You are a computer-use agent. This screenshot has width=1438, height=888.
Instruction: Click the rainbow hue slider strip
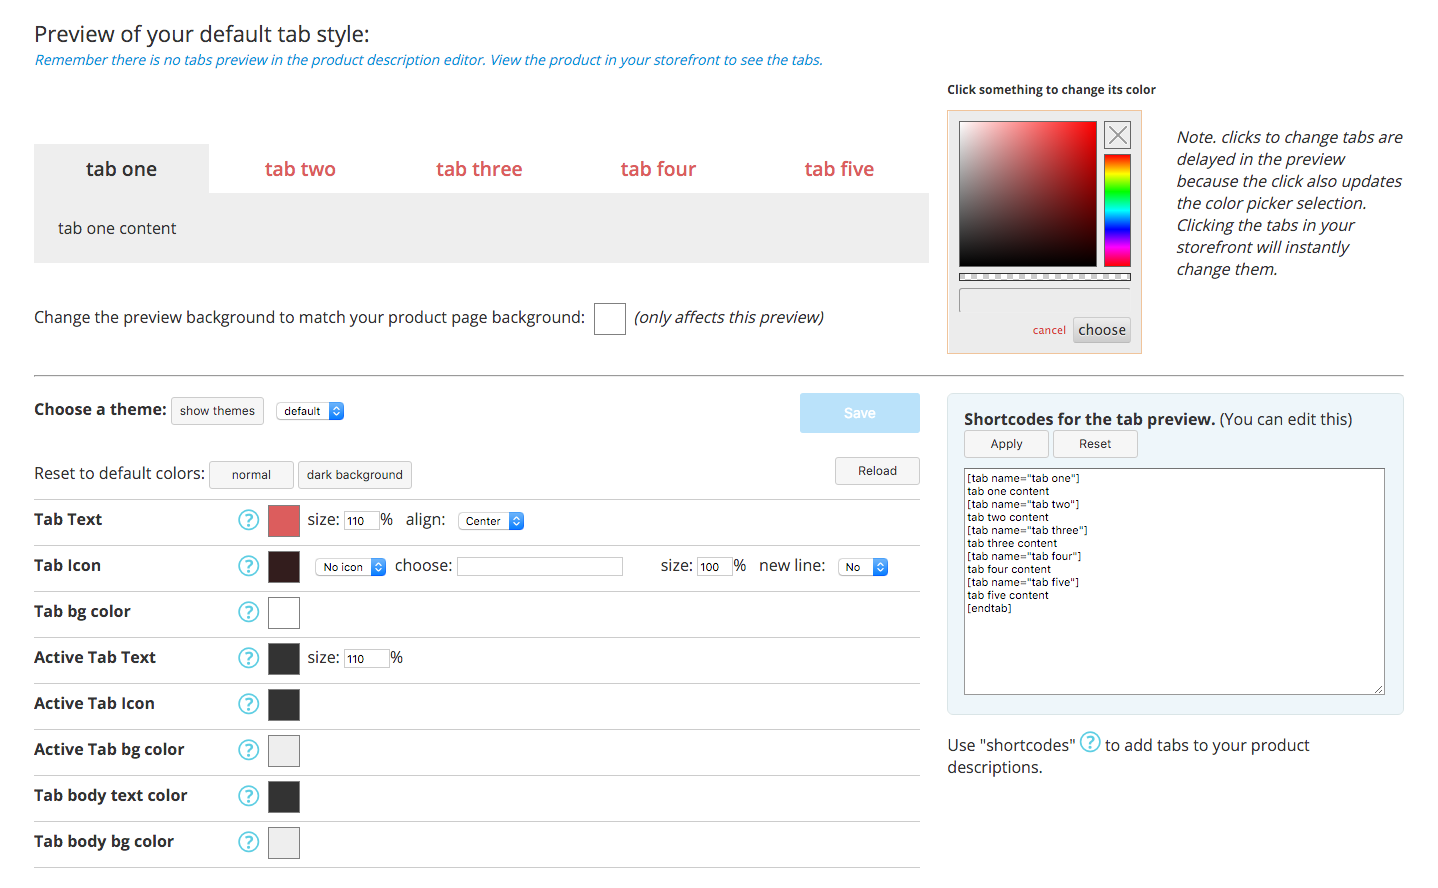pyautogui.click(x=1117, y=210)
